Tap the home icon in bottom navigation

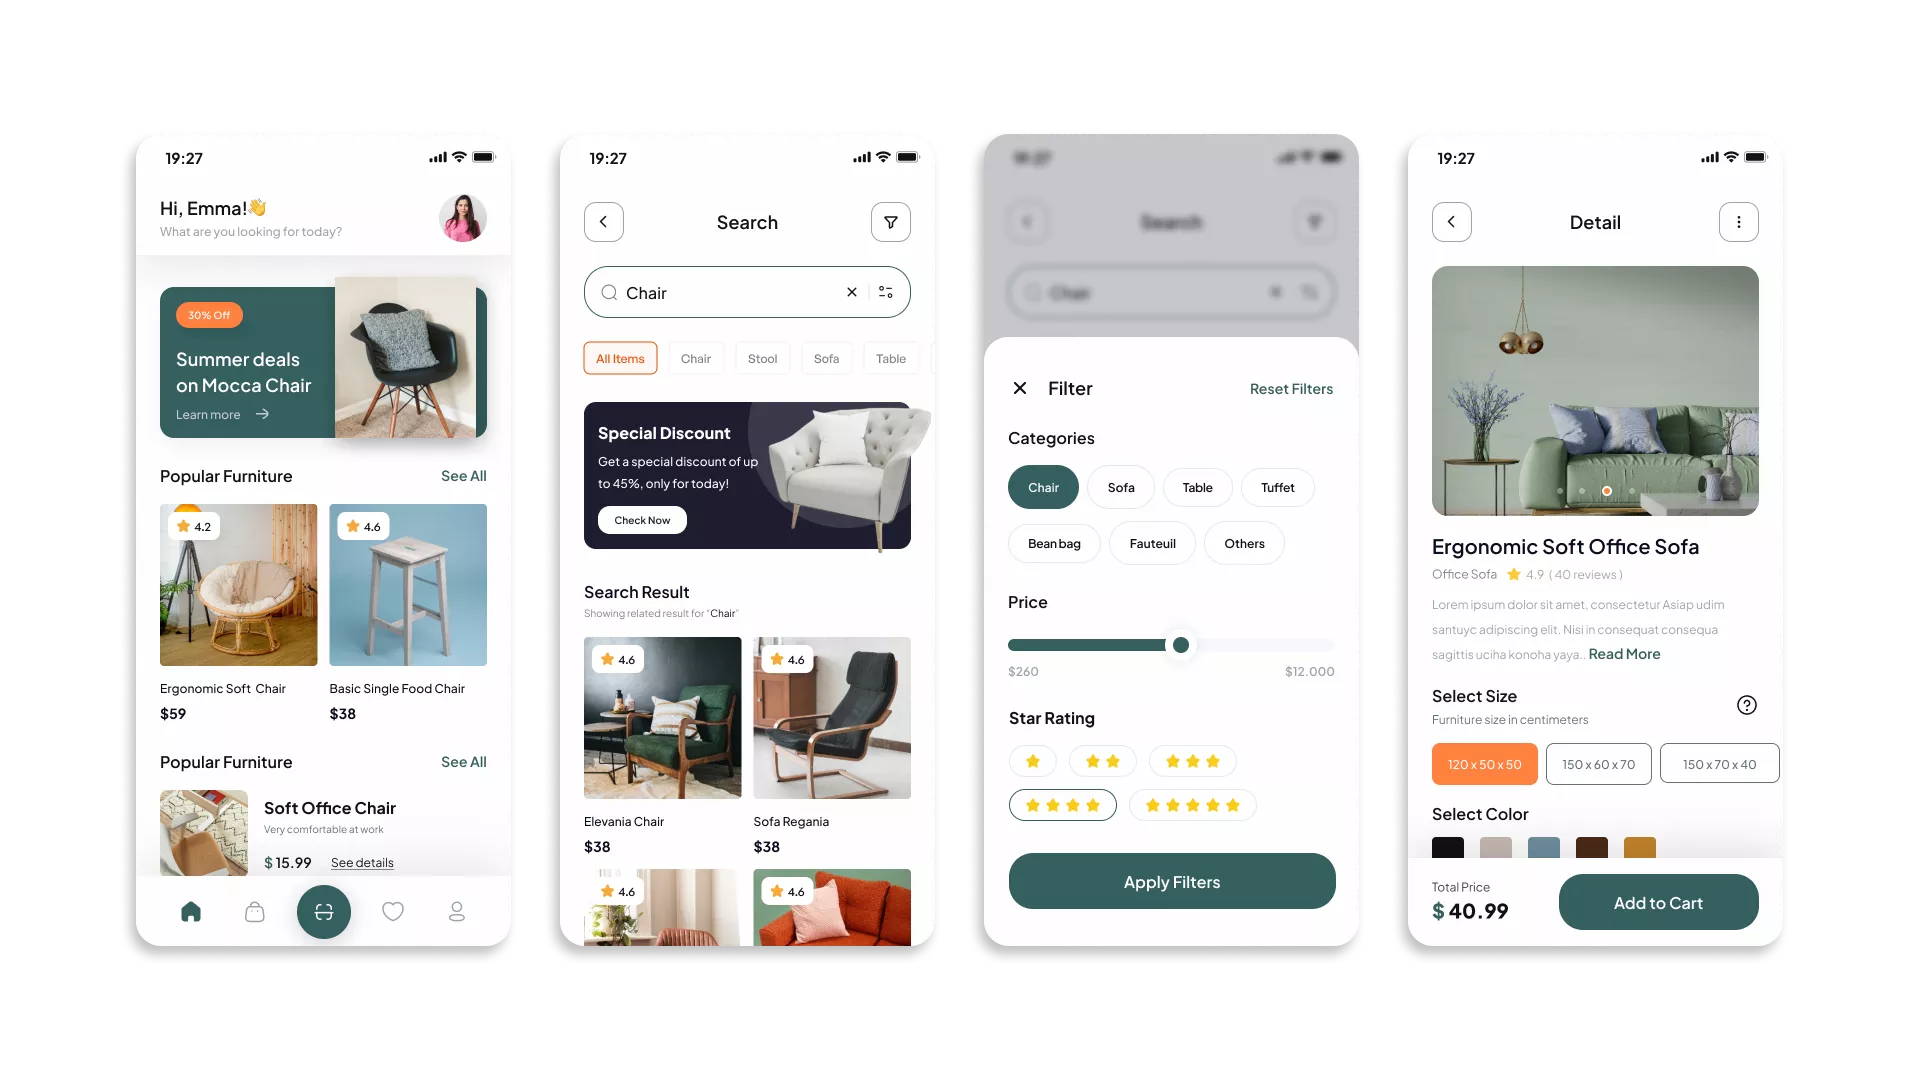point(189,911)
